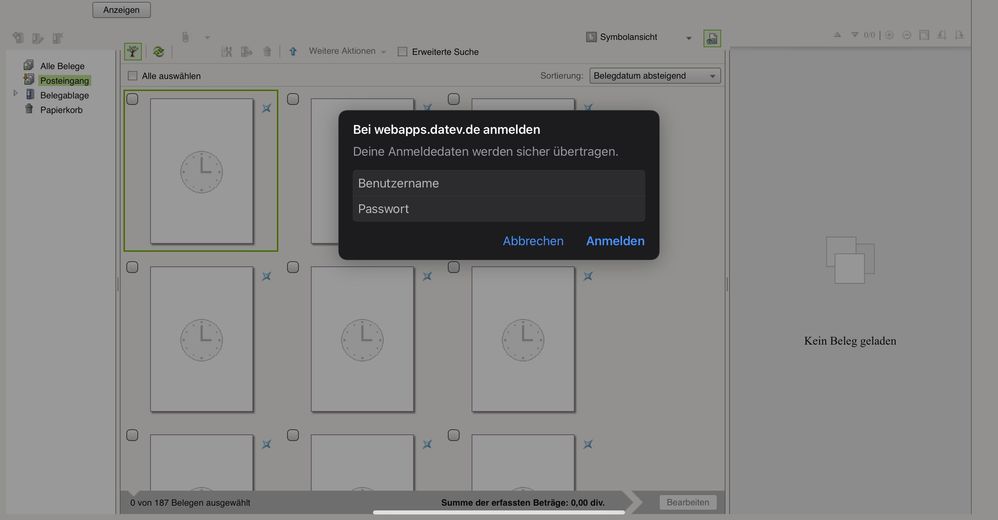Click the rotate right icon in preview toolbar
The height and width of the screenshot is (520, 998).
pyautogui.click(x=959, y=35)
